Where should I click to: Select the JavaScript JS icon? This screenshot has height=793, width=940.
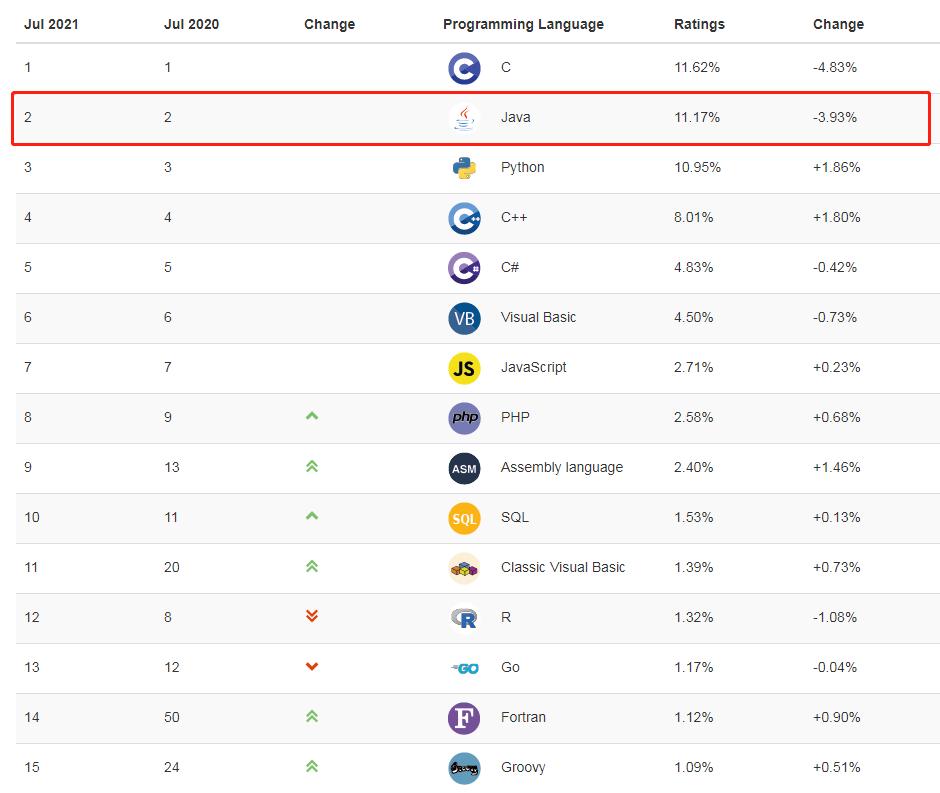click(464, 368)
